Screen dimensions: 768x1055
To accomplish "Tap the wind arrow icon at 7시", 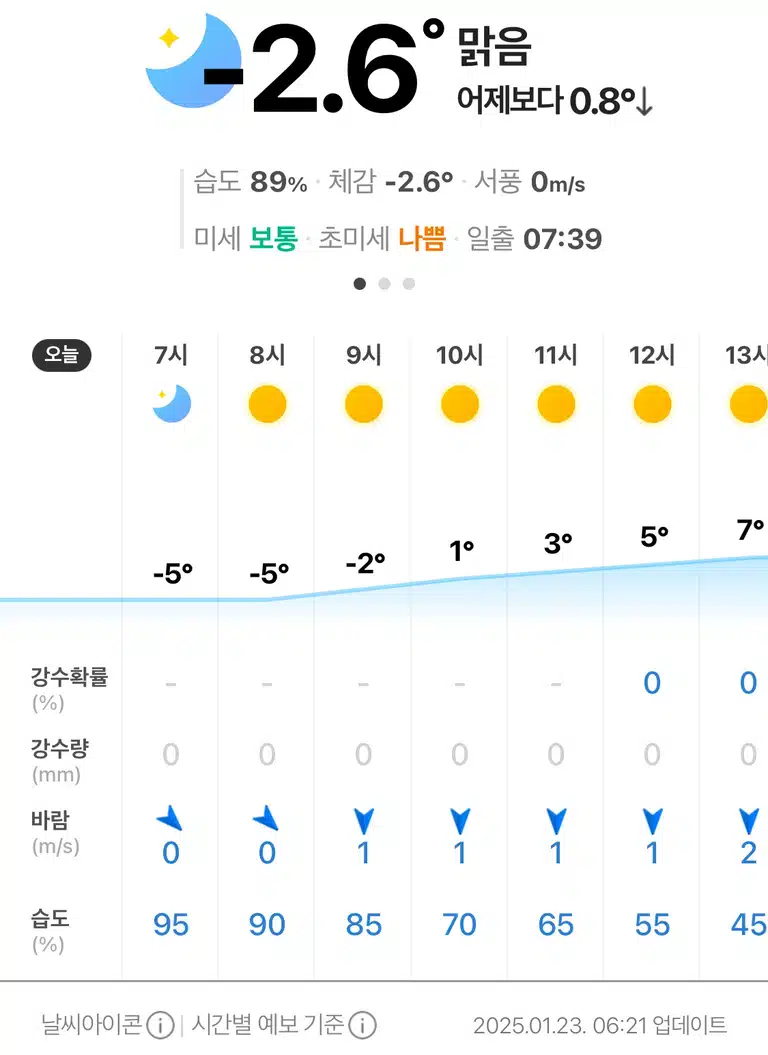I will pos(170,819).
